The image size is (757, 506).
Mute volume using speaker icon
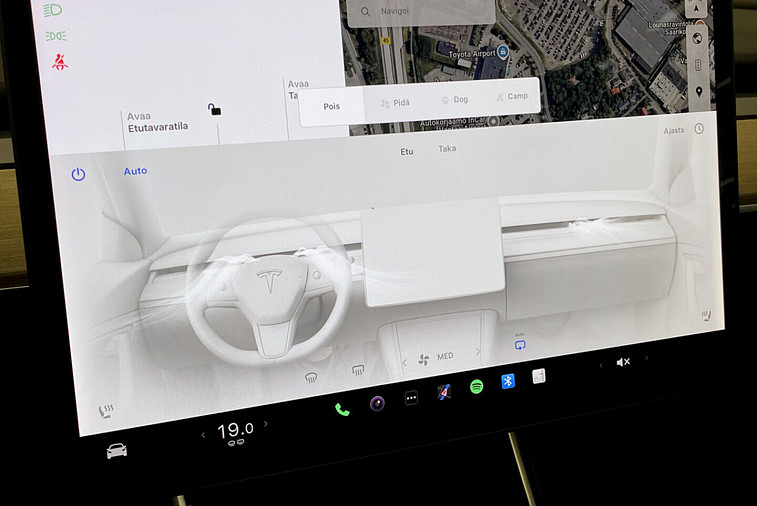point(623,362)
